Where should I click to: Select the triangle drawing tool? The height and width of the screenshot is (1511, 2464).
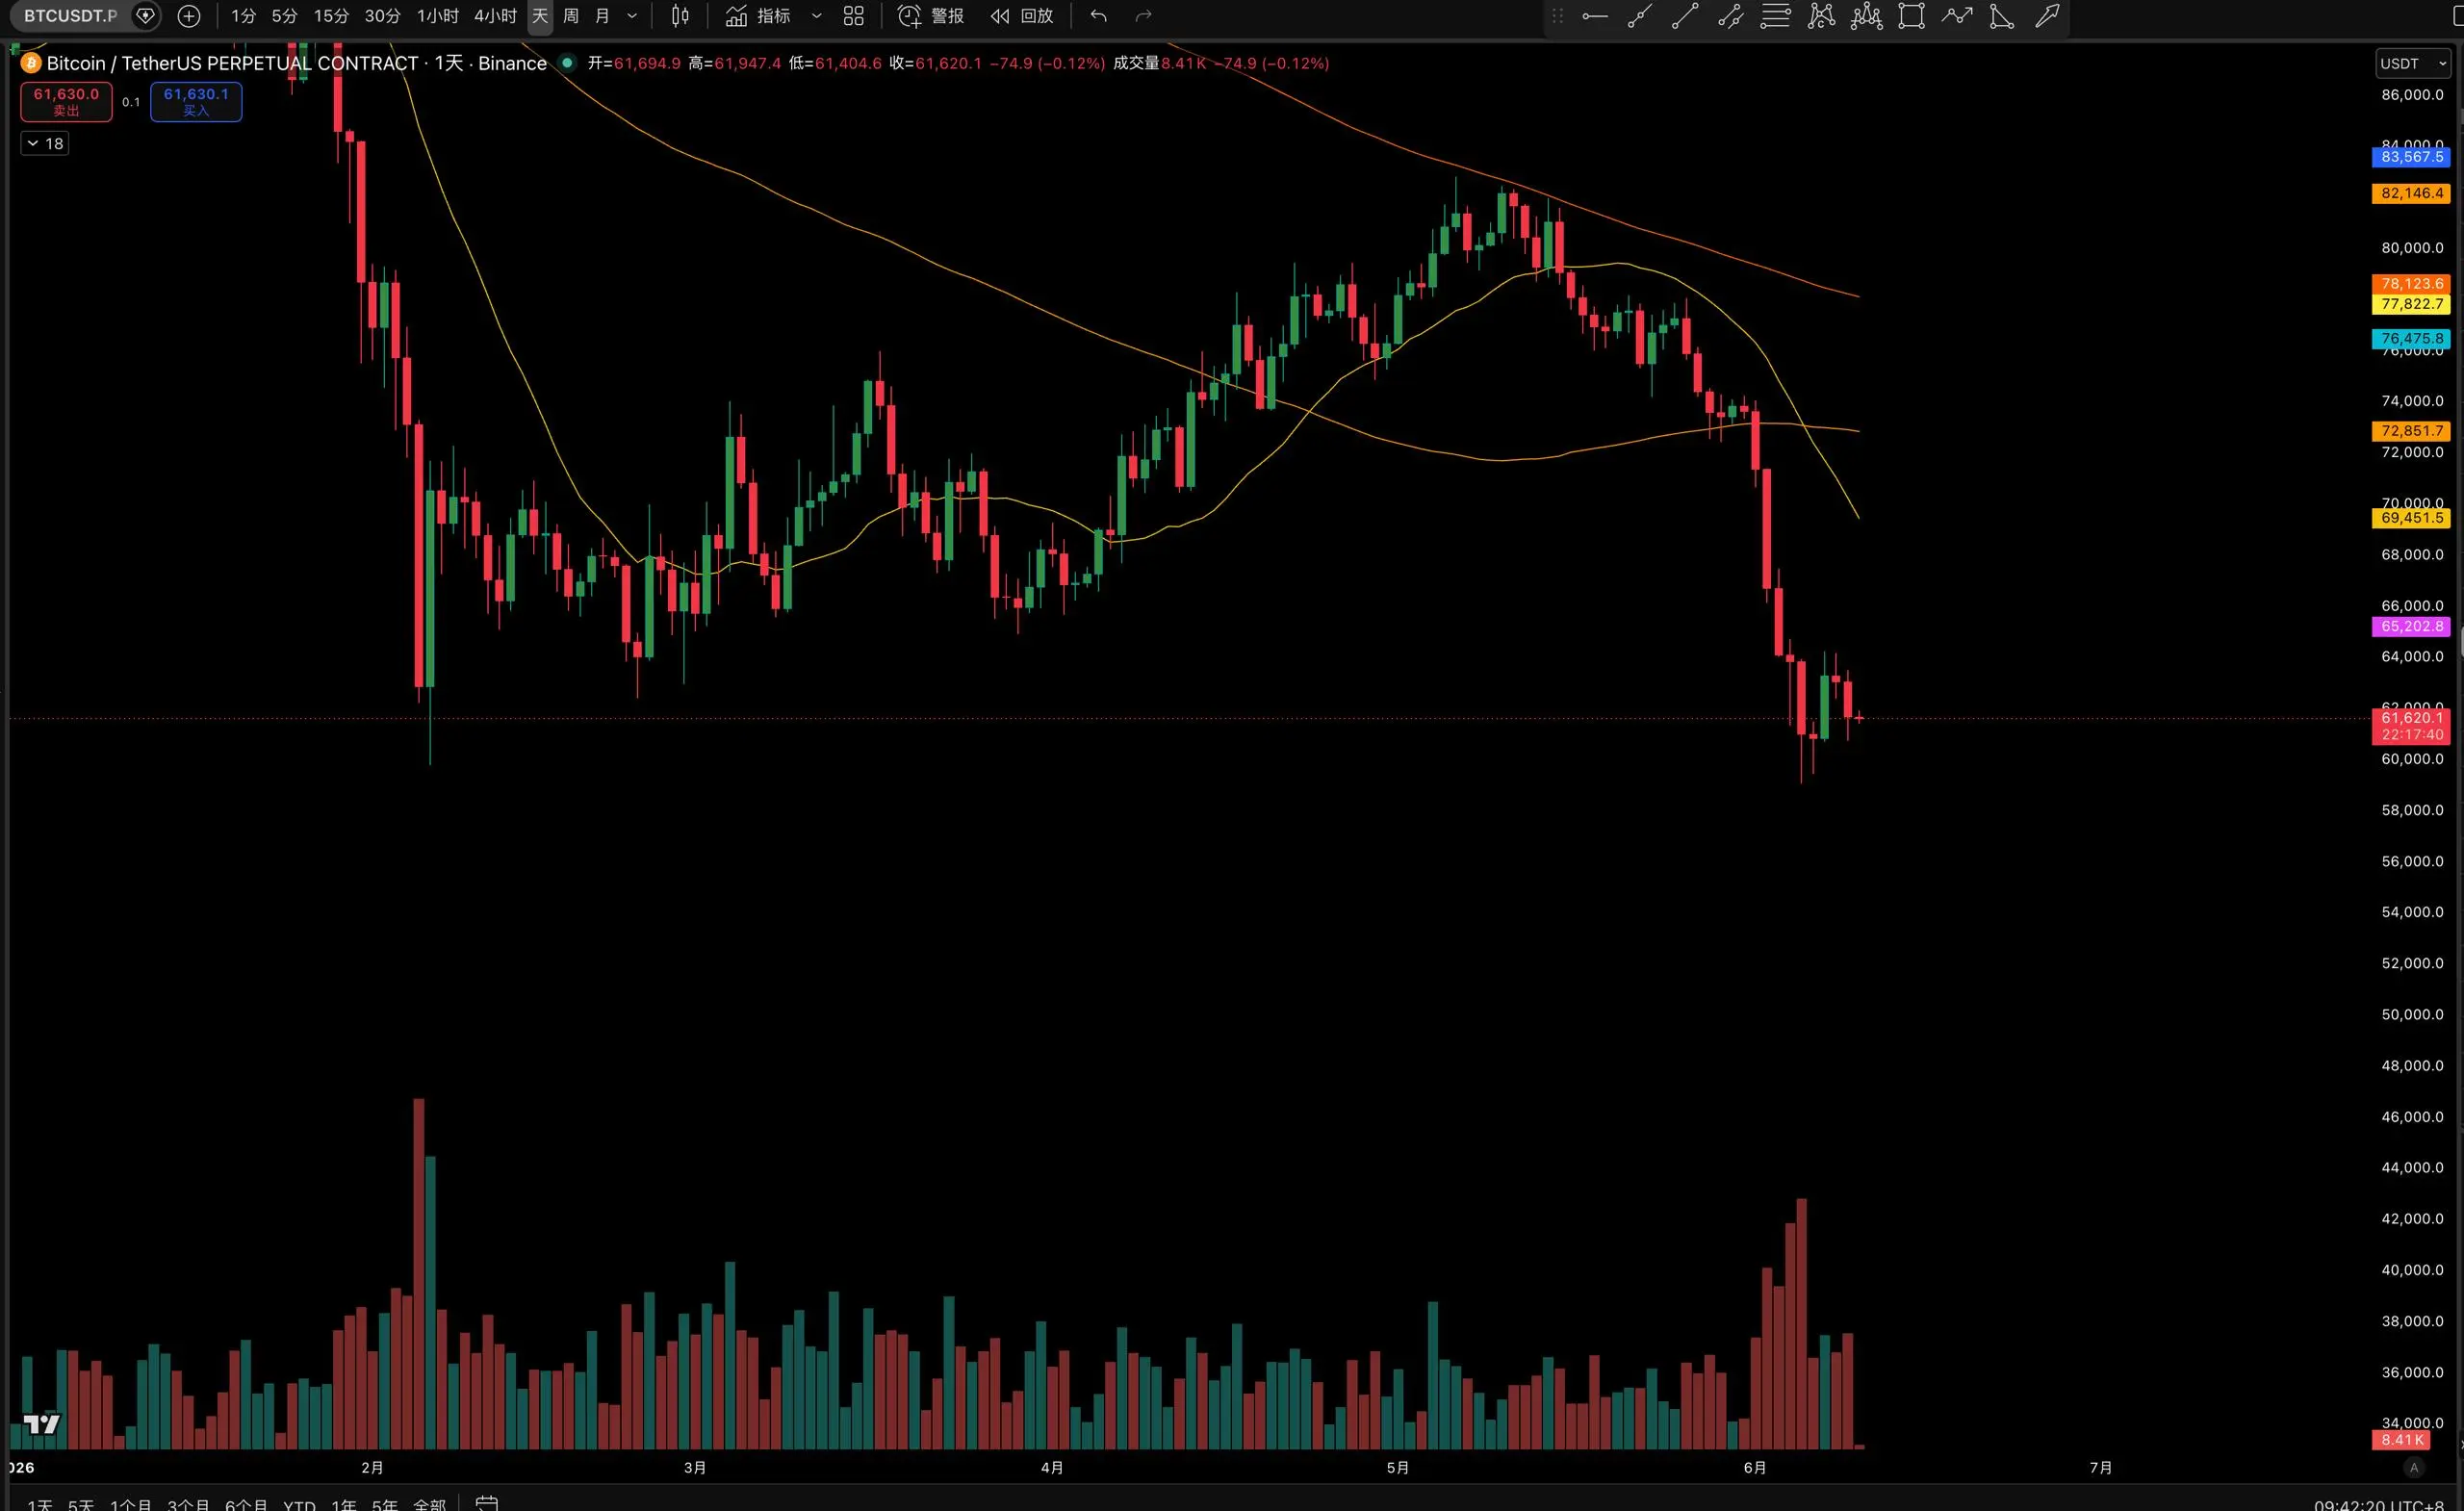(x=2002, y=16)
